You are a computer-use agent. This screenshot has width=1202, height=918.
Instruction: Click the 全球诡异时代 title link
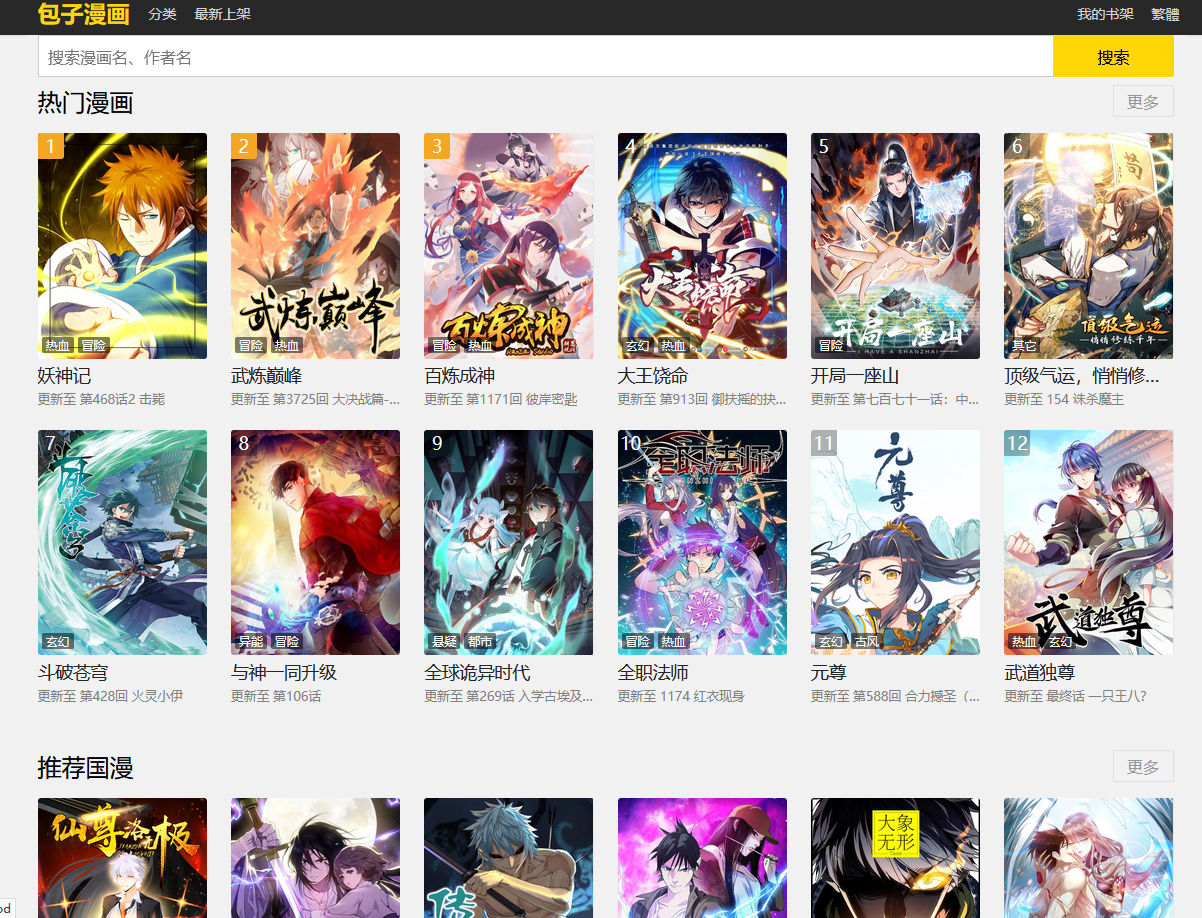[x=477, y=673]
